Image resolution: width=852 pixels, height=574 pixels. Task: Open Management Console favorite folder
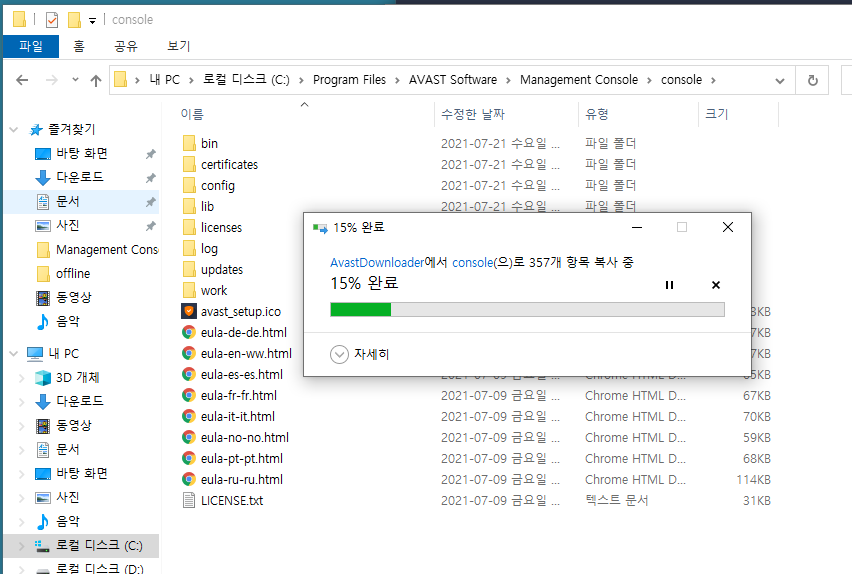[x=107, y=249]
